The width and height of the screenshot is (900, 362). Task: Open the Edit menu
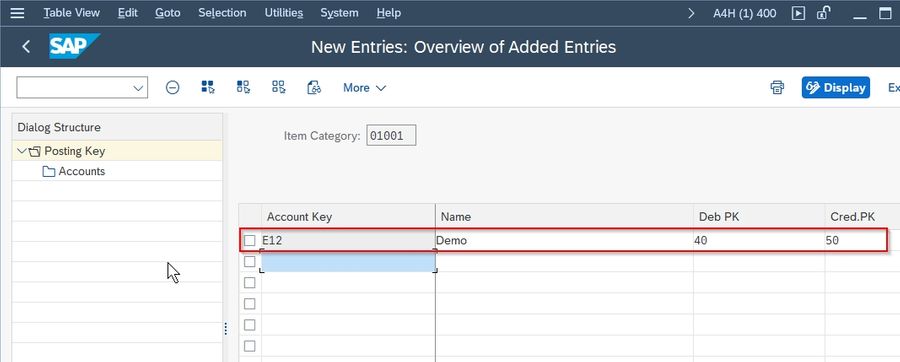point(127,13)
